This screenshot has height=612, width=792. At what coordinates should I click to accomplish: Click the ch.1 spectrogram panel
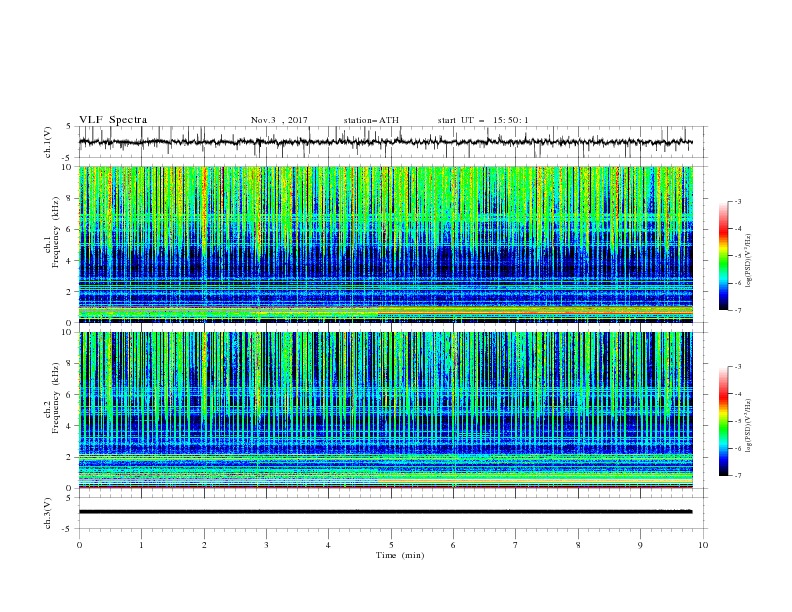pyautogui.click(x=385, y=244)
